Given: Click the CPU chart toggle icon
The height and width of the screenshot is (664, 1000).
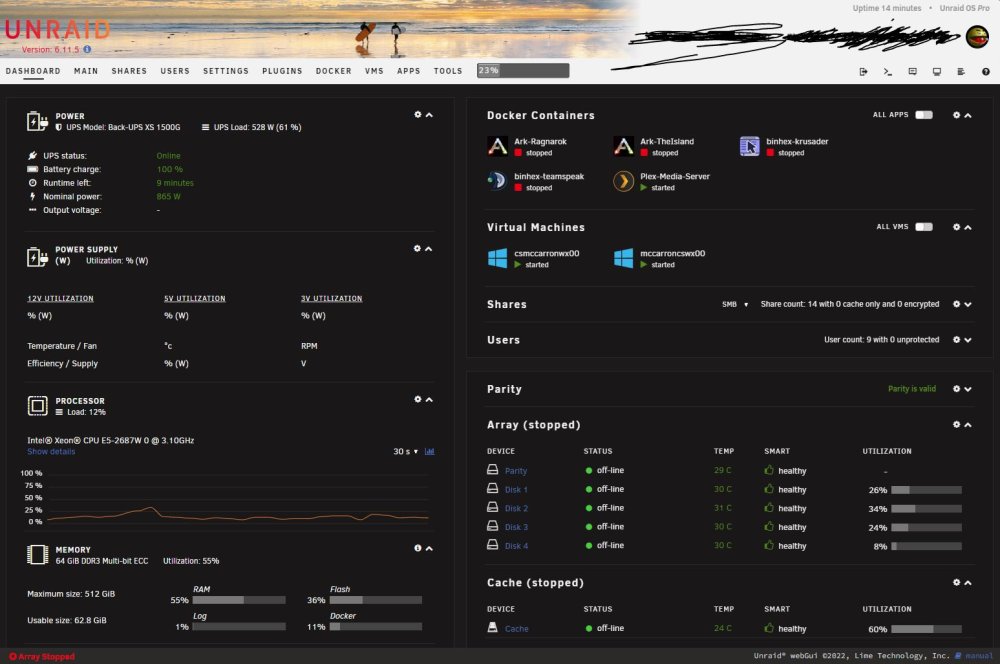Looking at the screenshot, I should point(429,452).
